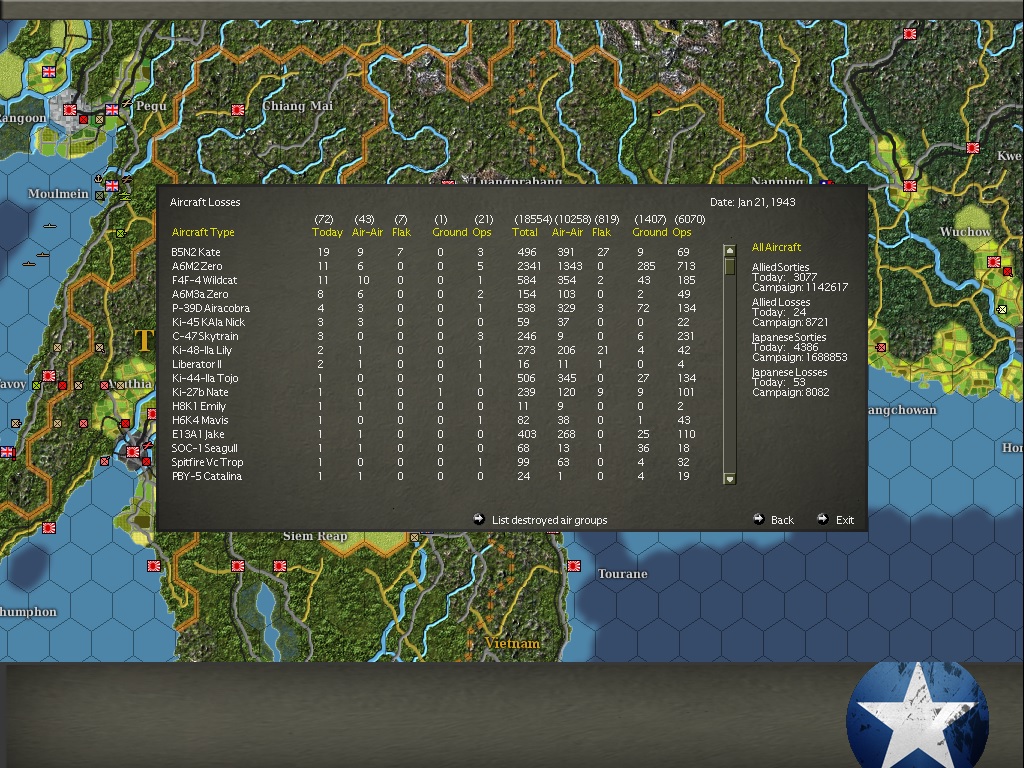Click the Siem Reap map label
The width and height of the screenshot is (1024, 768).
pyautogui.click(x=315, y=536)
